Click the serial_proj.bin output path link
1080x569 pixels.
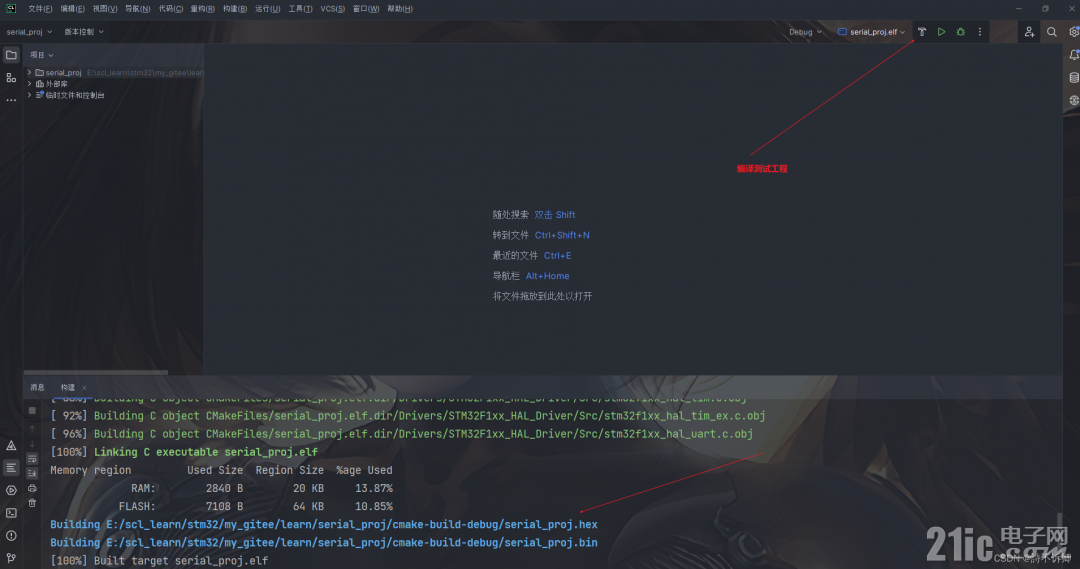tap(352, 543)
